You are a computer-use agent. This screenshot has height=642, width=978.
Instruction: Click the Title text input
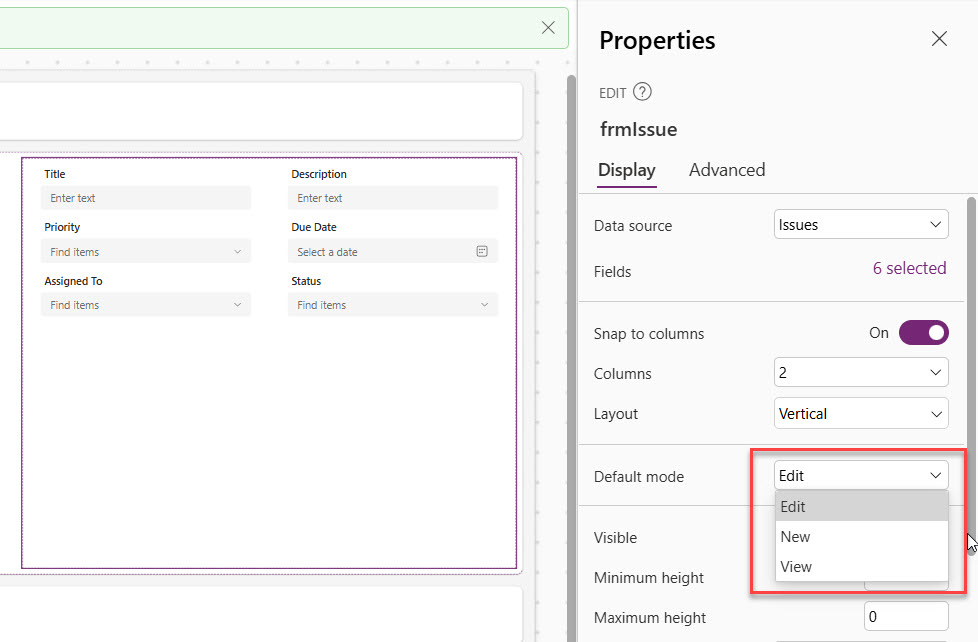point(146,198)
